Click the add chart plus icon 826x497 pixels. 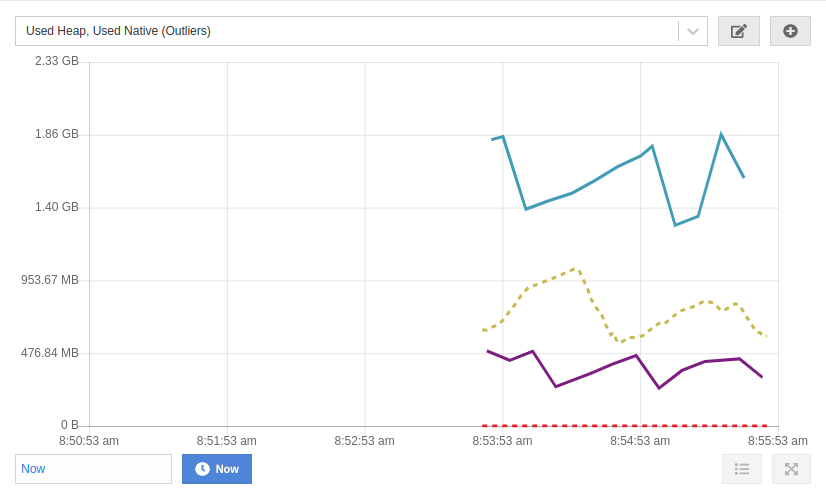790,31
